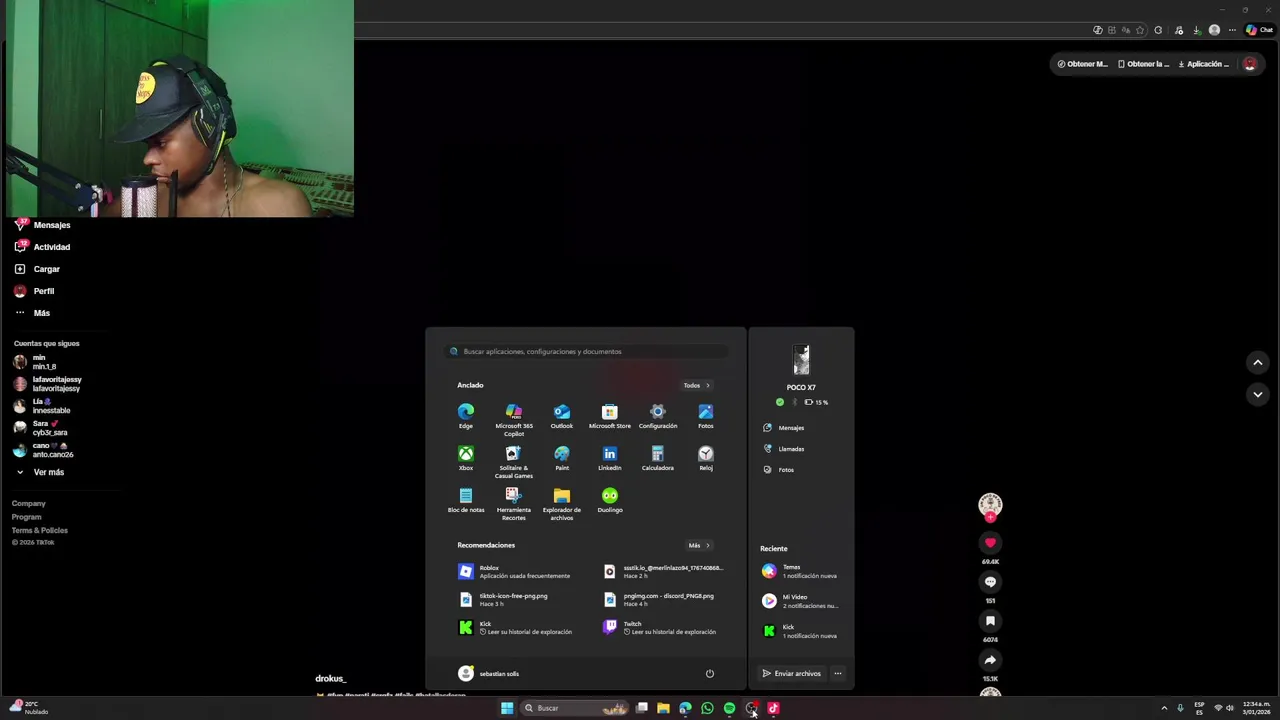Open the TikTok comments bubble icon
Viewport: 1280px width, 720px height.
point(990,582)
